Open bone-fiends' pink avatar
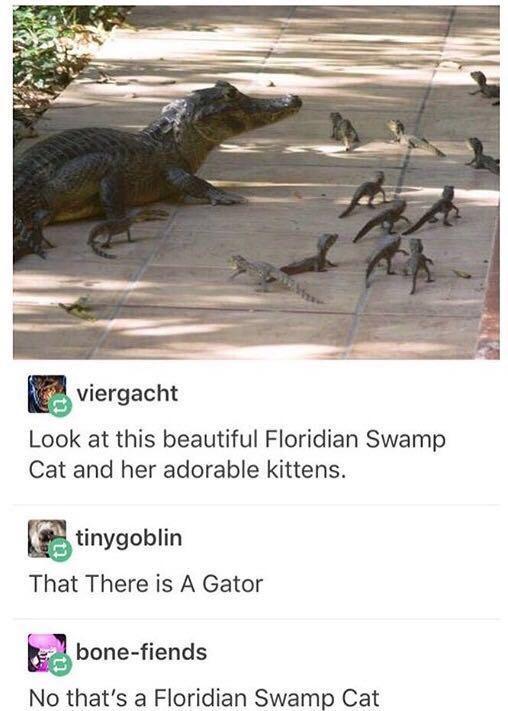The image size is (508, 711). click(47, 653)
